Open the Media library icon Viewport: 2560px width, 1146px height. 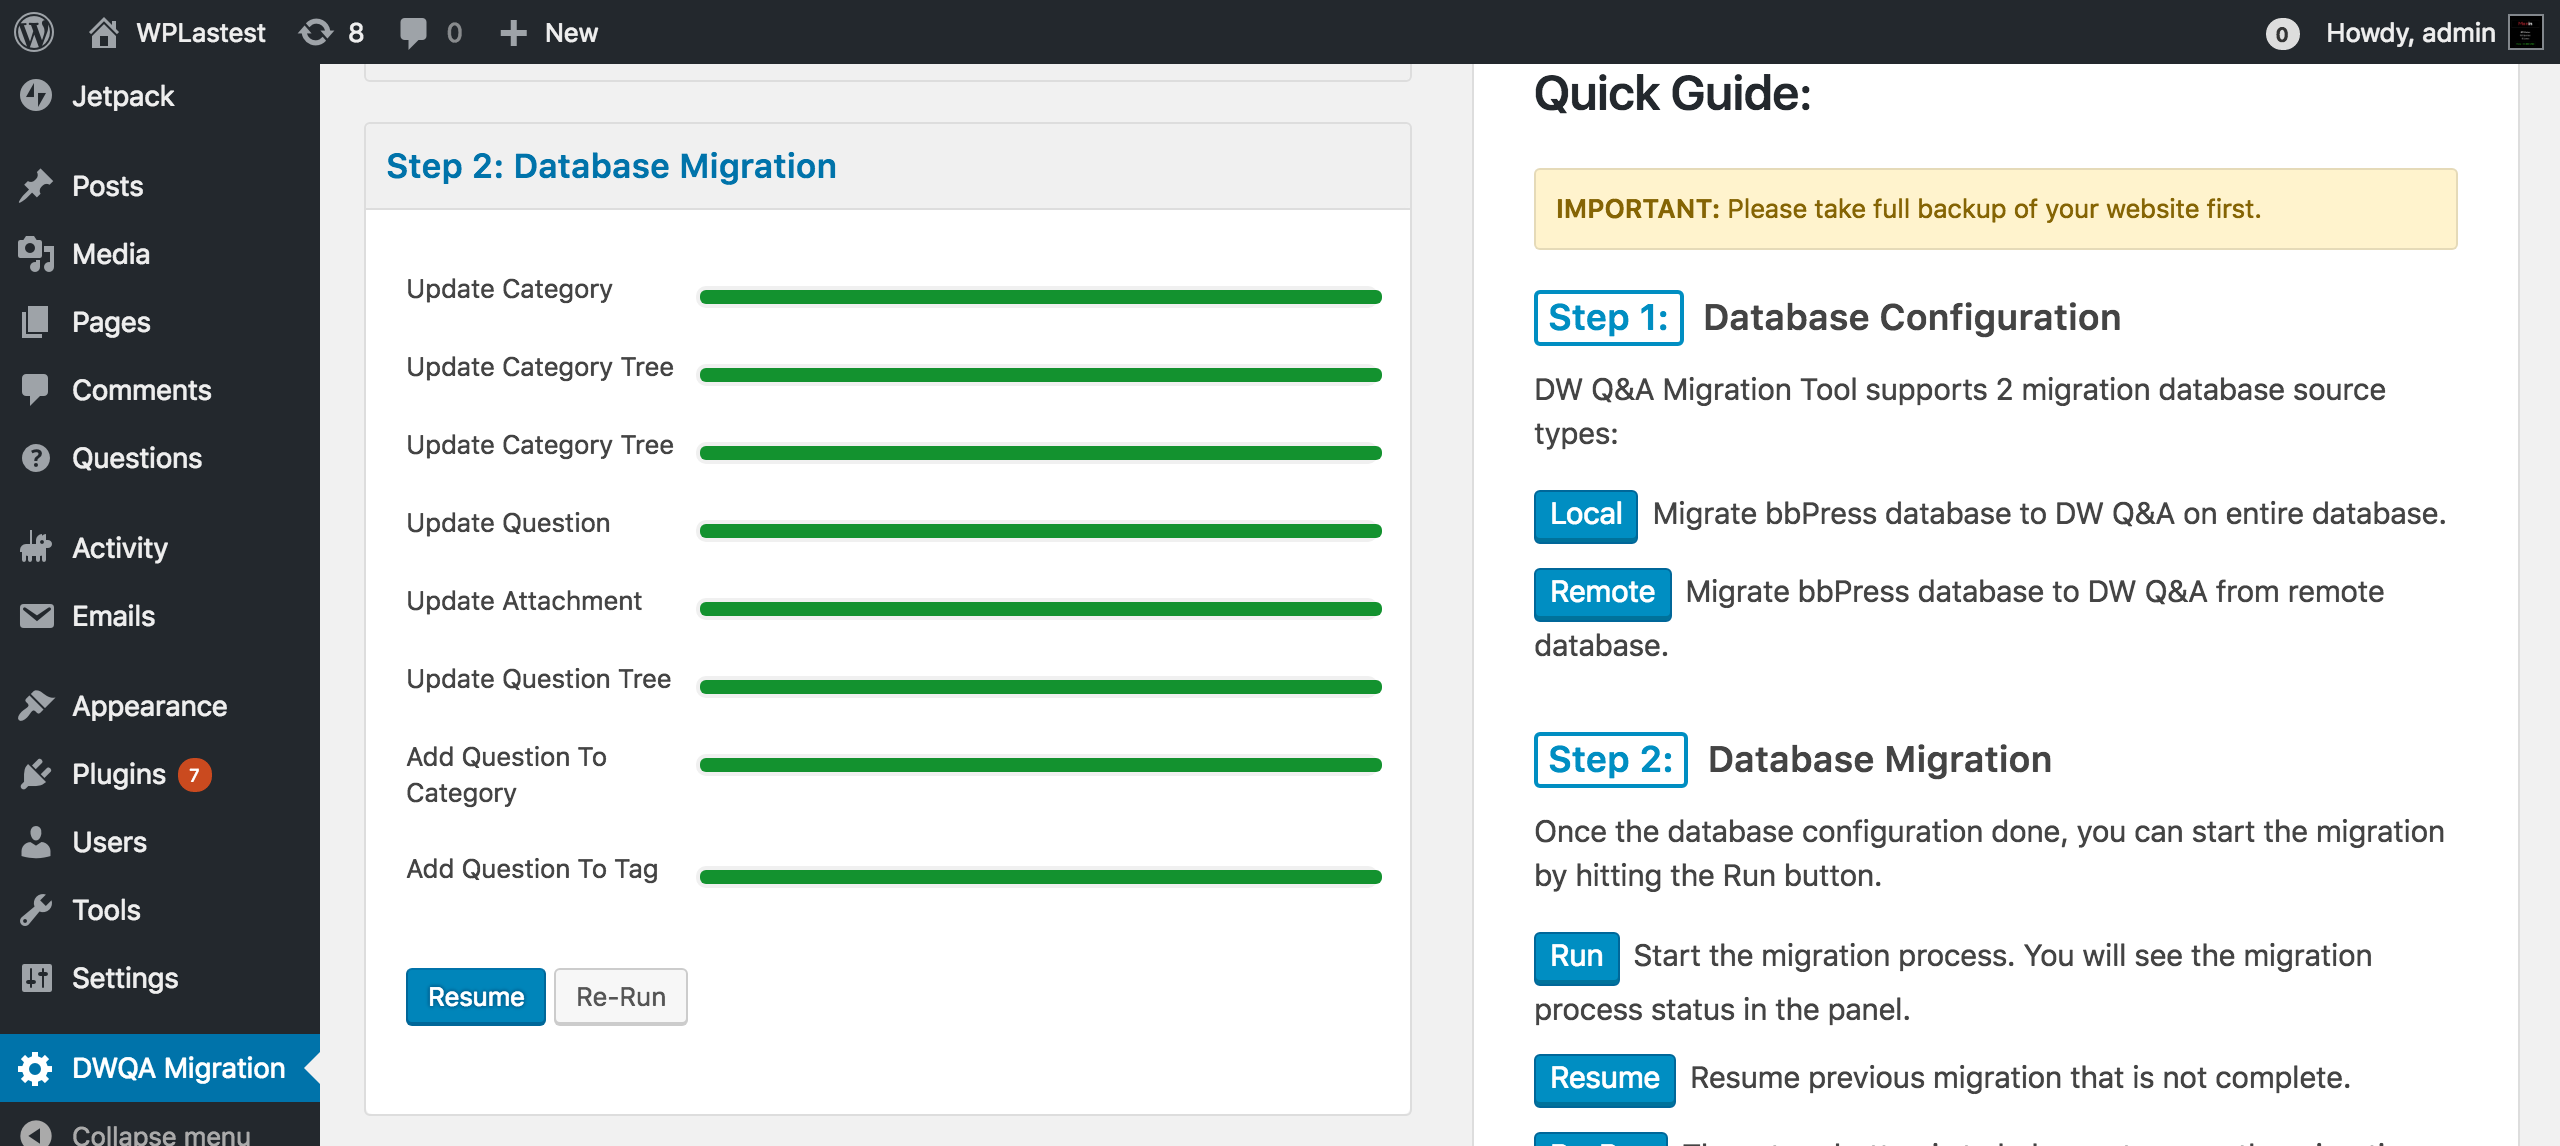(36, 254)
